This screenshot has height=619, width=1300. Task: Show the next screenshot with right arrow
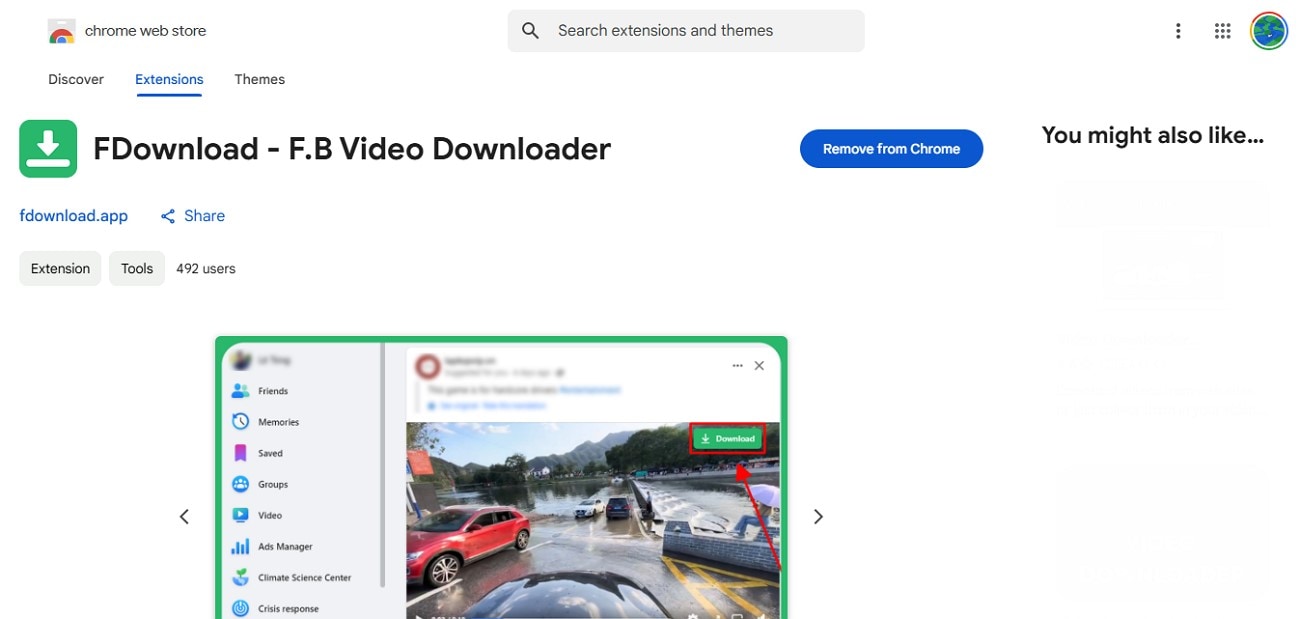(818, 517)
